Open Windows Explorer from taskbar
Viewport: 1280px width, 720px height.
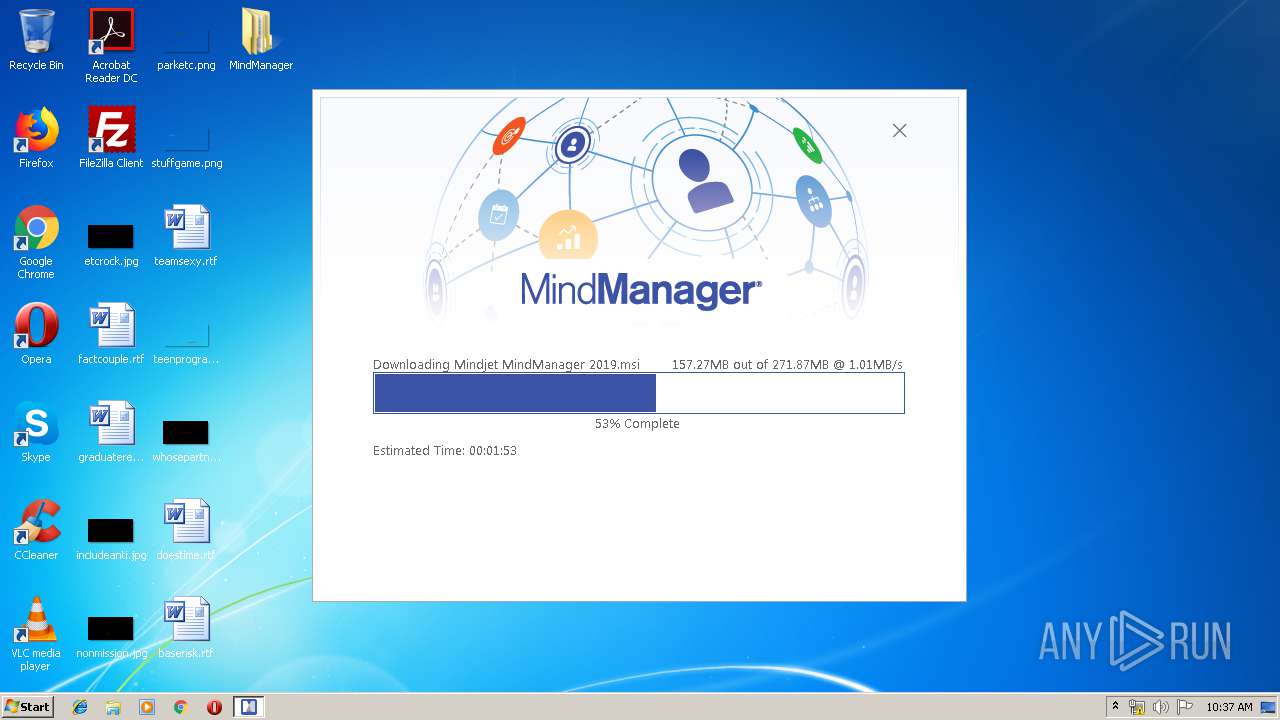tap(113, 707)
